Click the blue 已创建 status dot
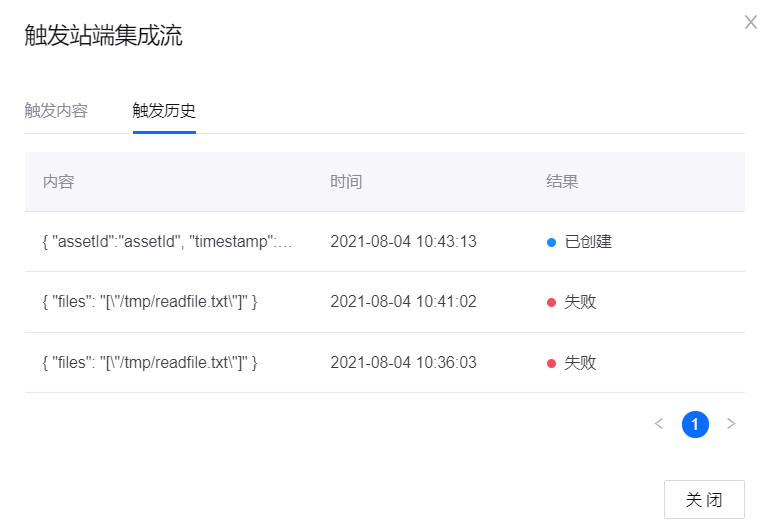 [551, 242]
